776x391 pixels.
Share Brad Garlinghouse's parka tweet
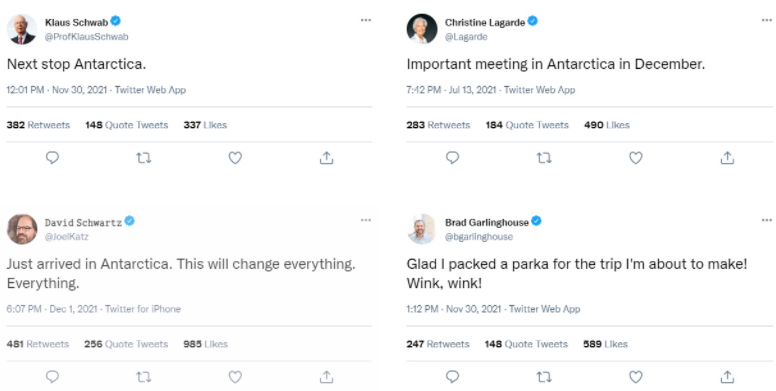(727, 377)
